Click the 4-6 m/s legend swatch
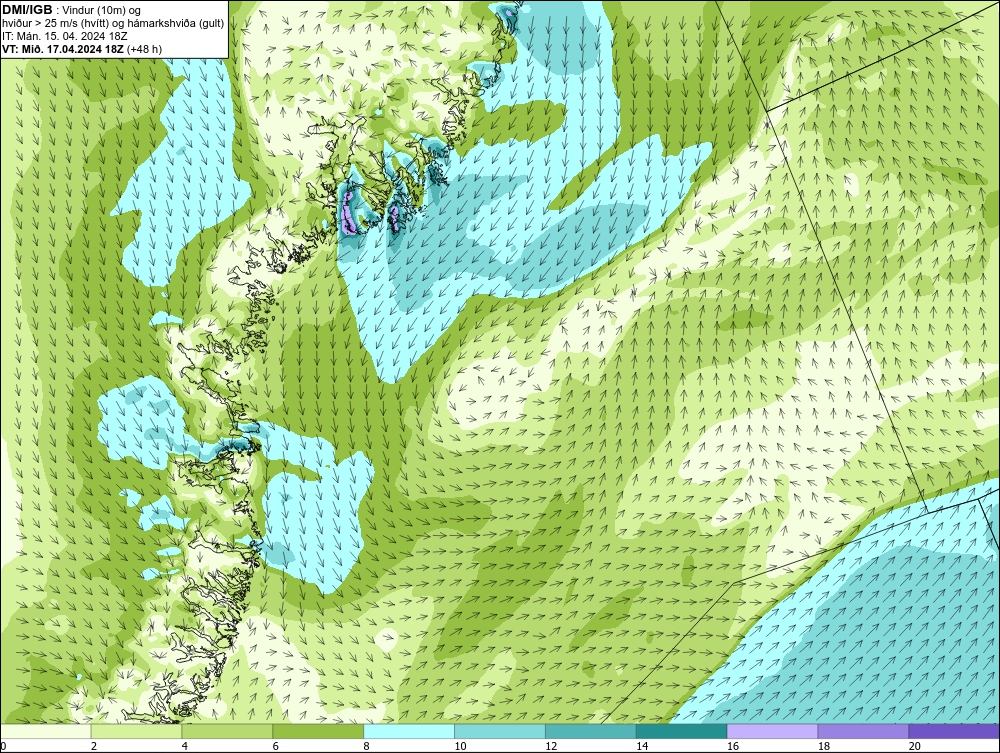 click(227, 731)
